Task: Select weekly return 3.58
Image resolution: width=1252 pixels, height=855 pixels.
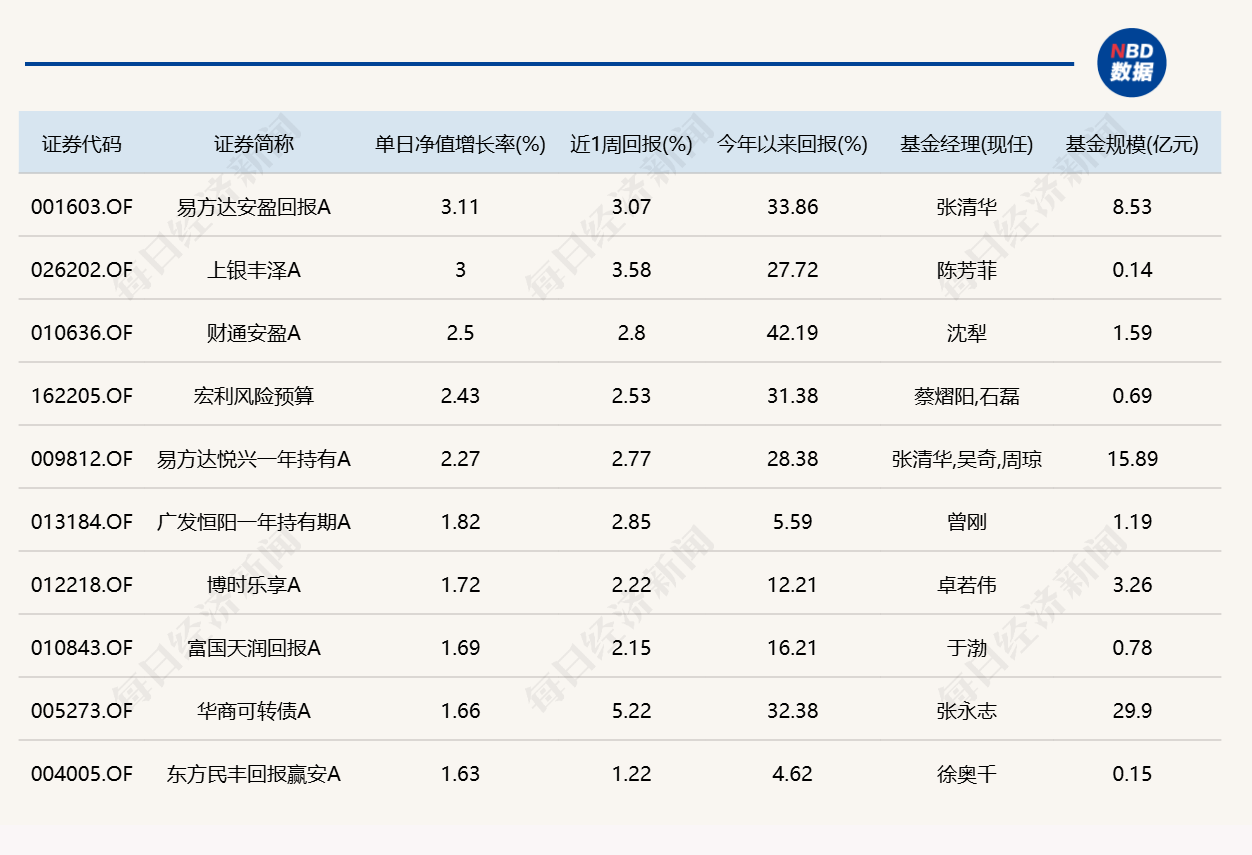Action: click(x=631, y=270)
